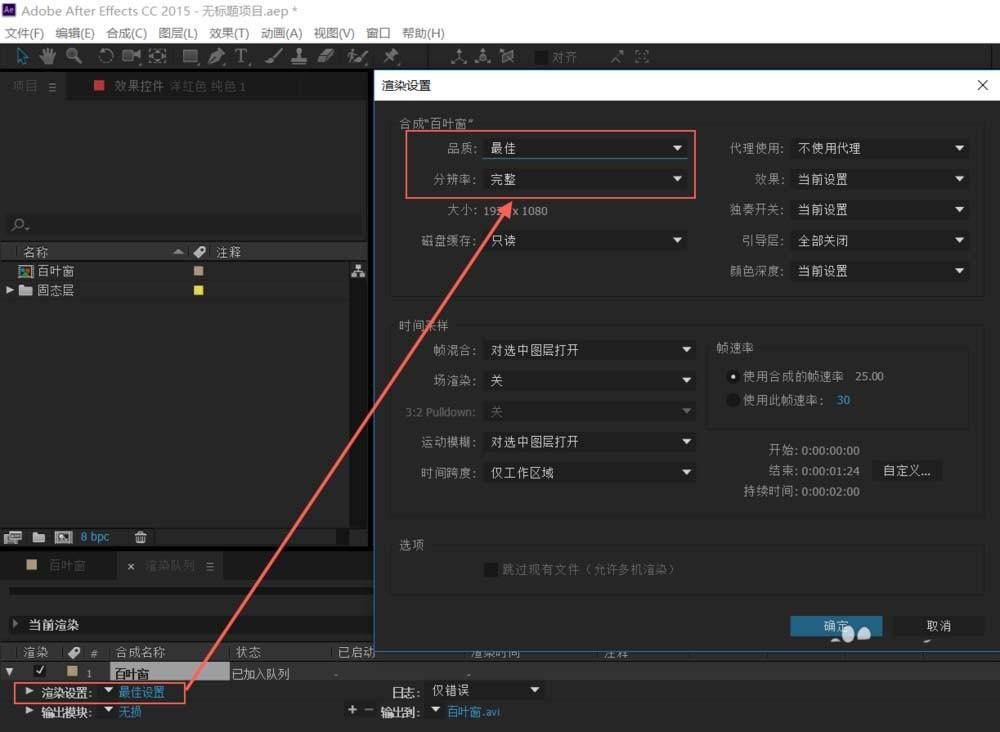Screen dimensions: 1000x732
Task: Delete selected item with the trash icon
Action: click(141, 537)
